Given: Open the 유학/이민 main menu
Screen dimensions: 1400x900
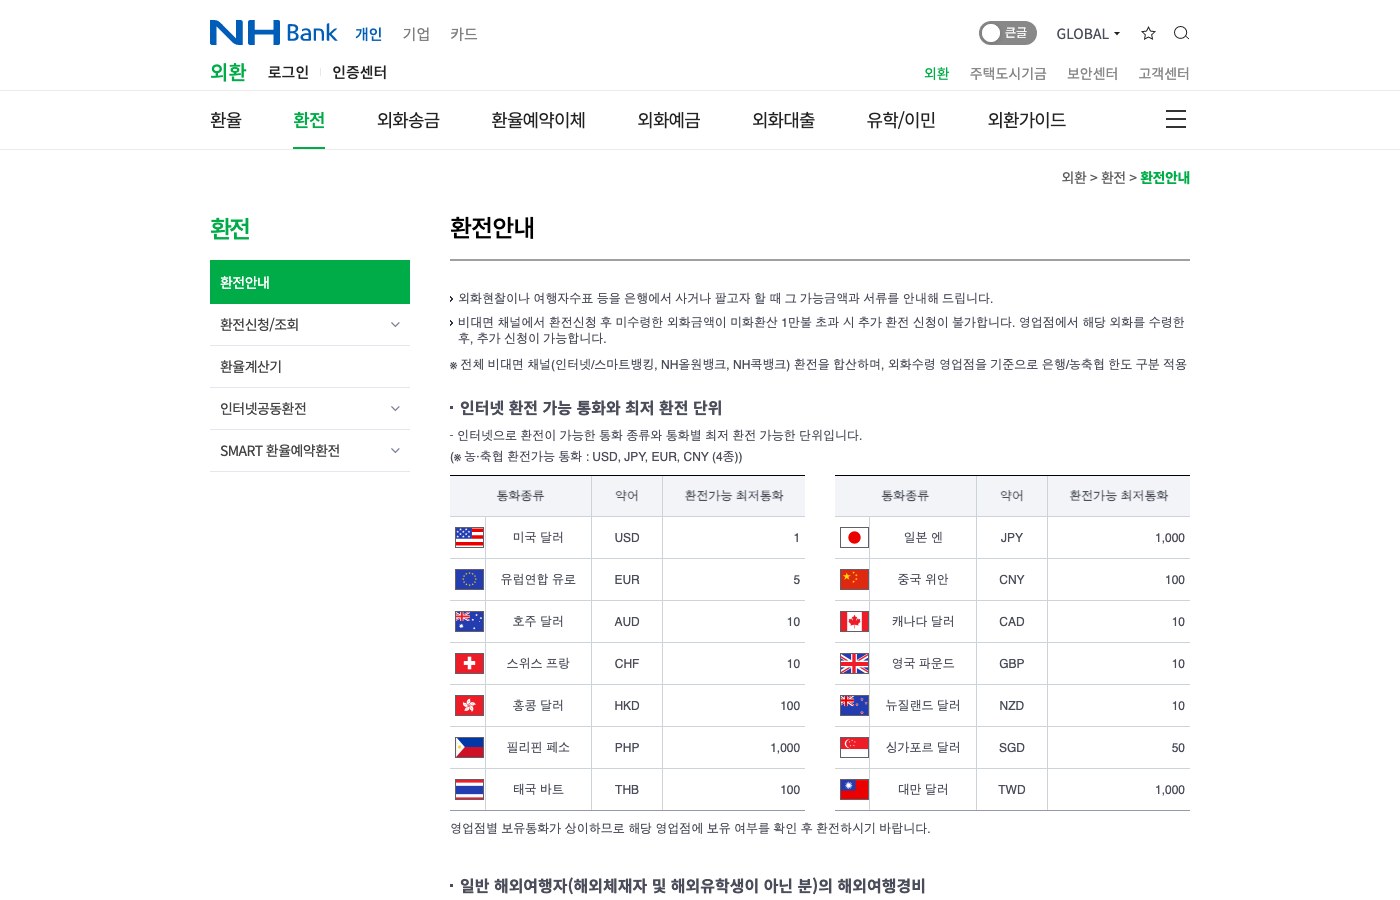Looking at the screenshot, I should coord(901,120).
